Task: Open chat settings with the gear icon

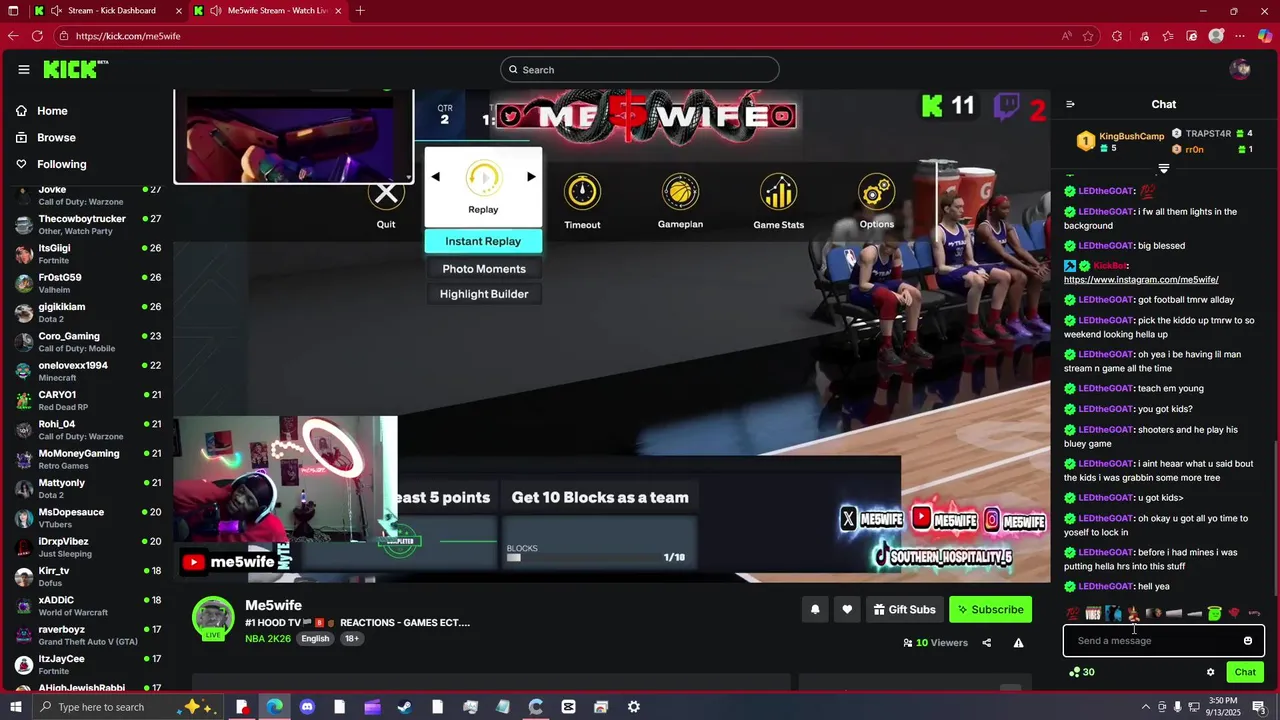Action: [x=1210, y=672]
